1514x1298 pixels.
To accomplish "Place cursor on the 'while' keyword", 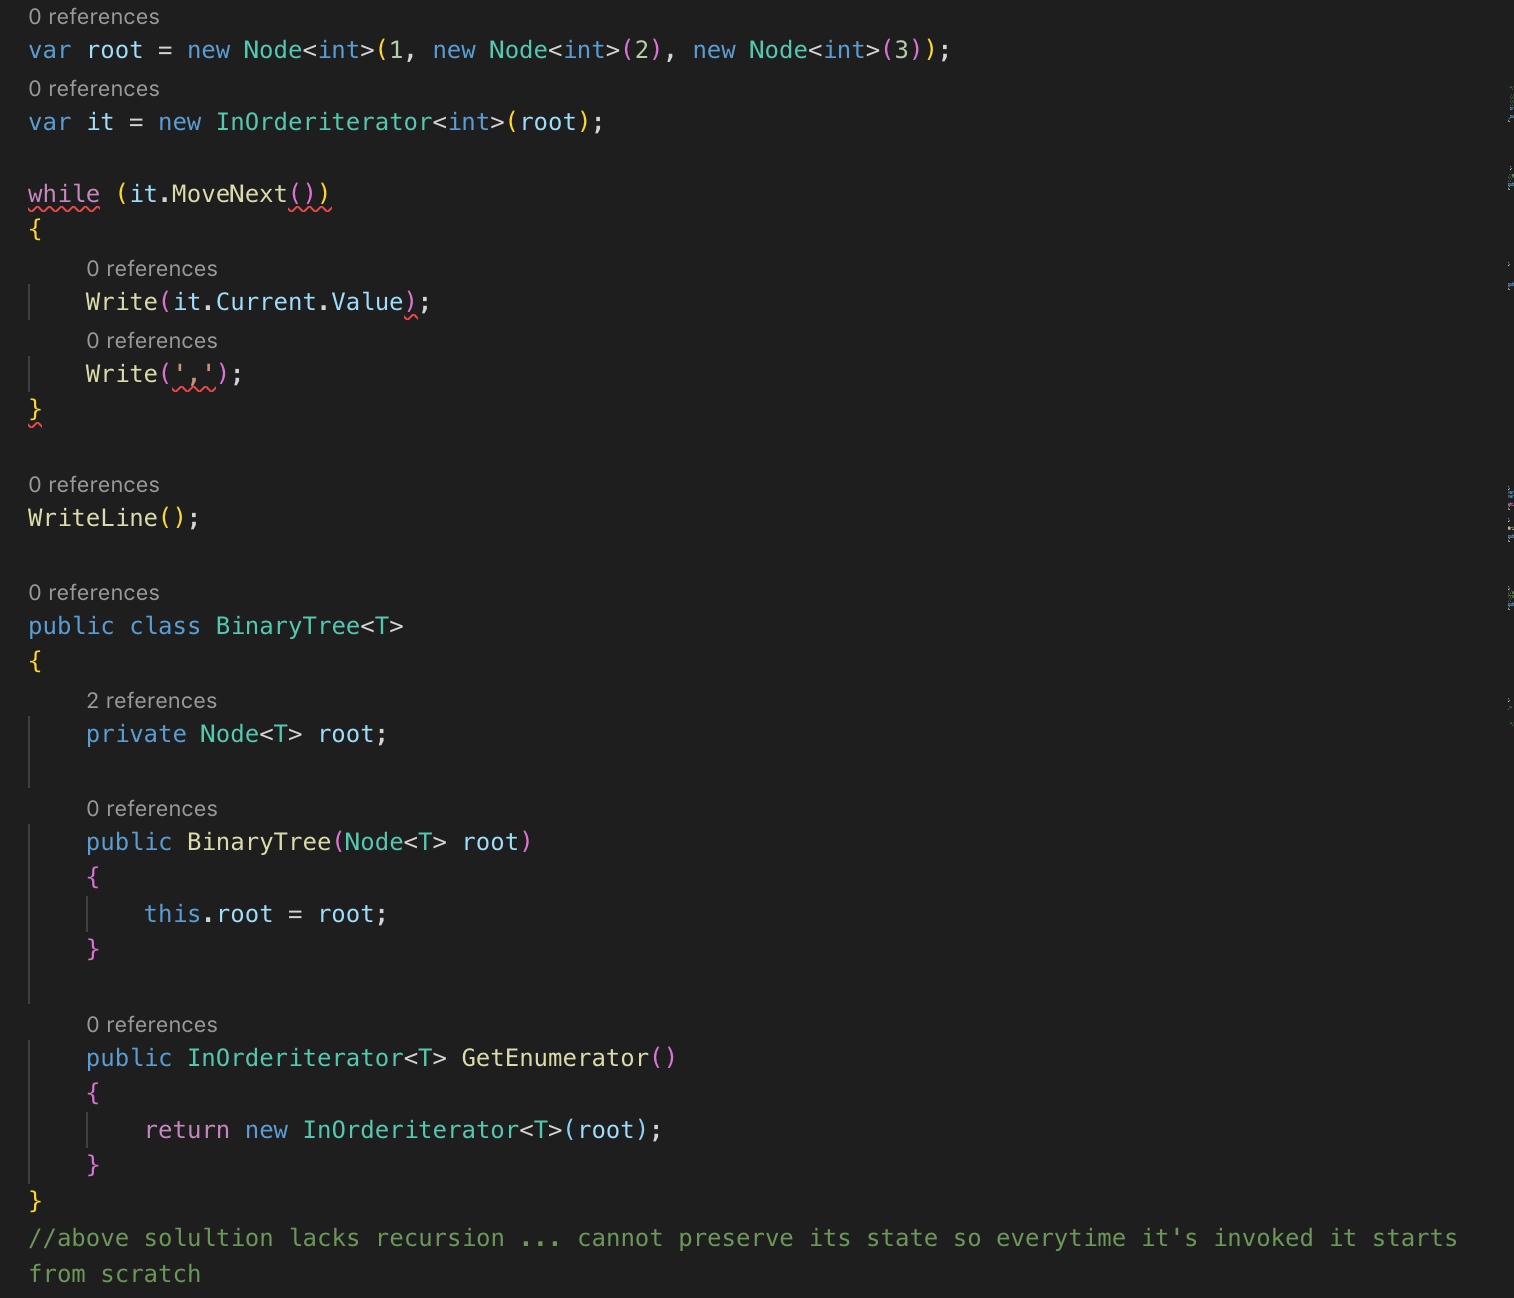I will (x=64, y=194).
